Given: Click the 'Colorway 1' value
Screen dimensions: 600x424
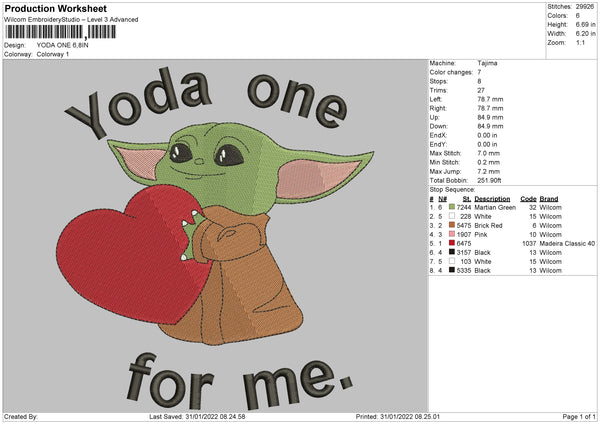Looking at the screenshot, I should (53, 54).
